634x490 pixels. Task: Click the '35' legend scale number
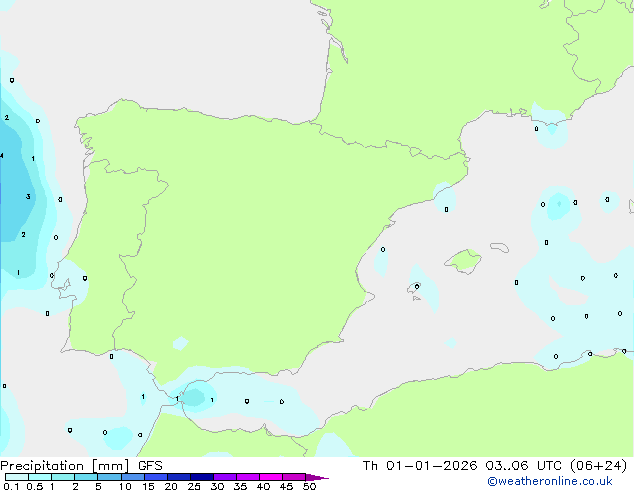(x=240, y=486)
